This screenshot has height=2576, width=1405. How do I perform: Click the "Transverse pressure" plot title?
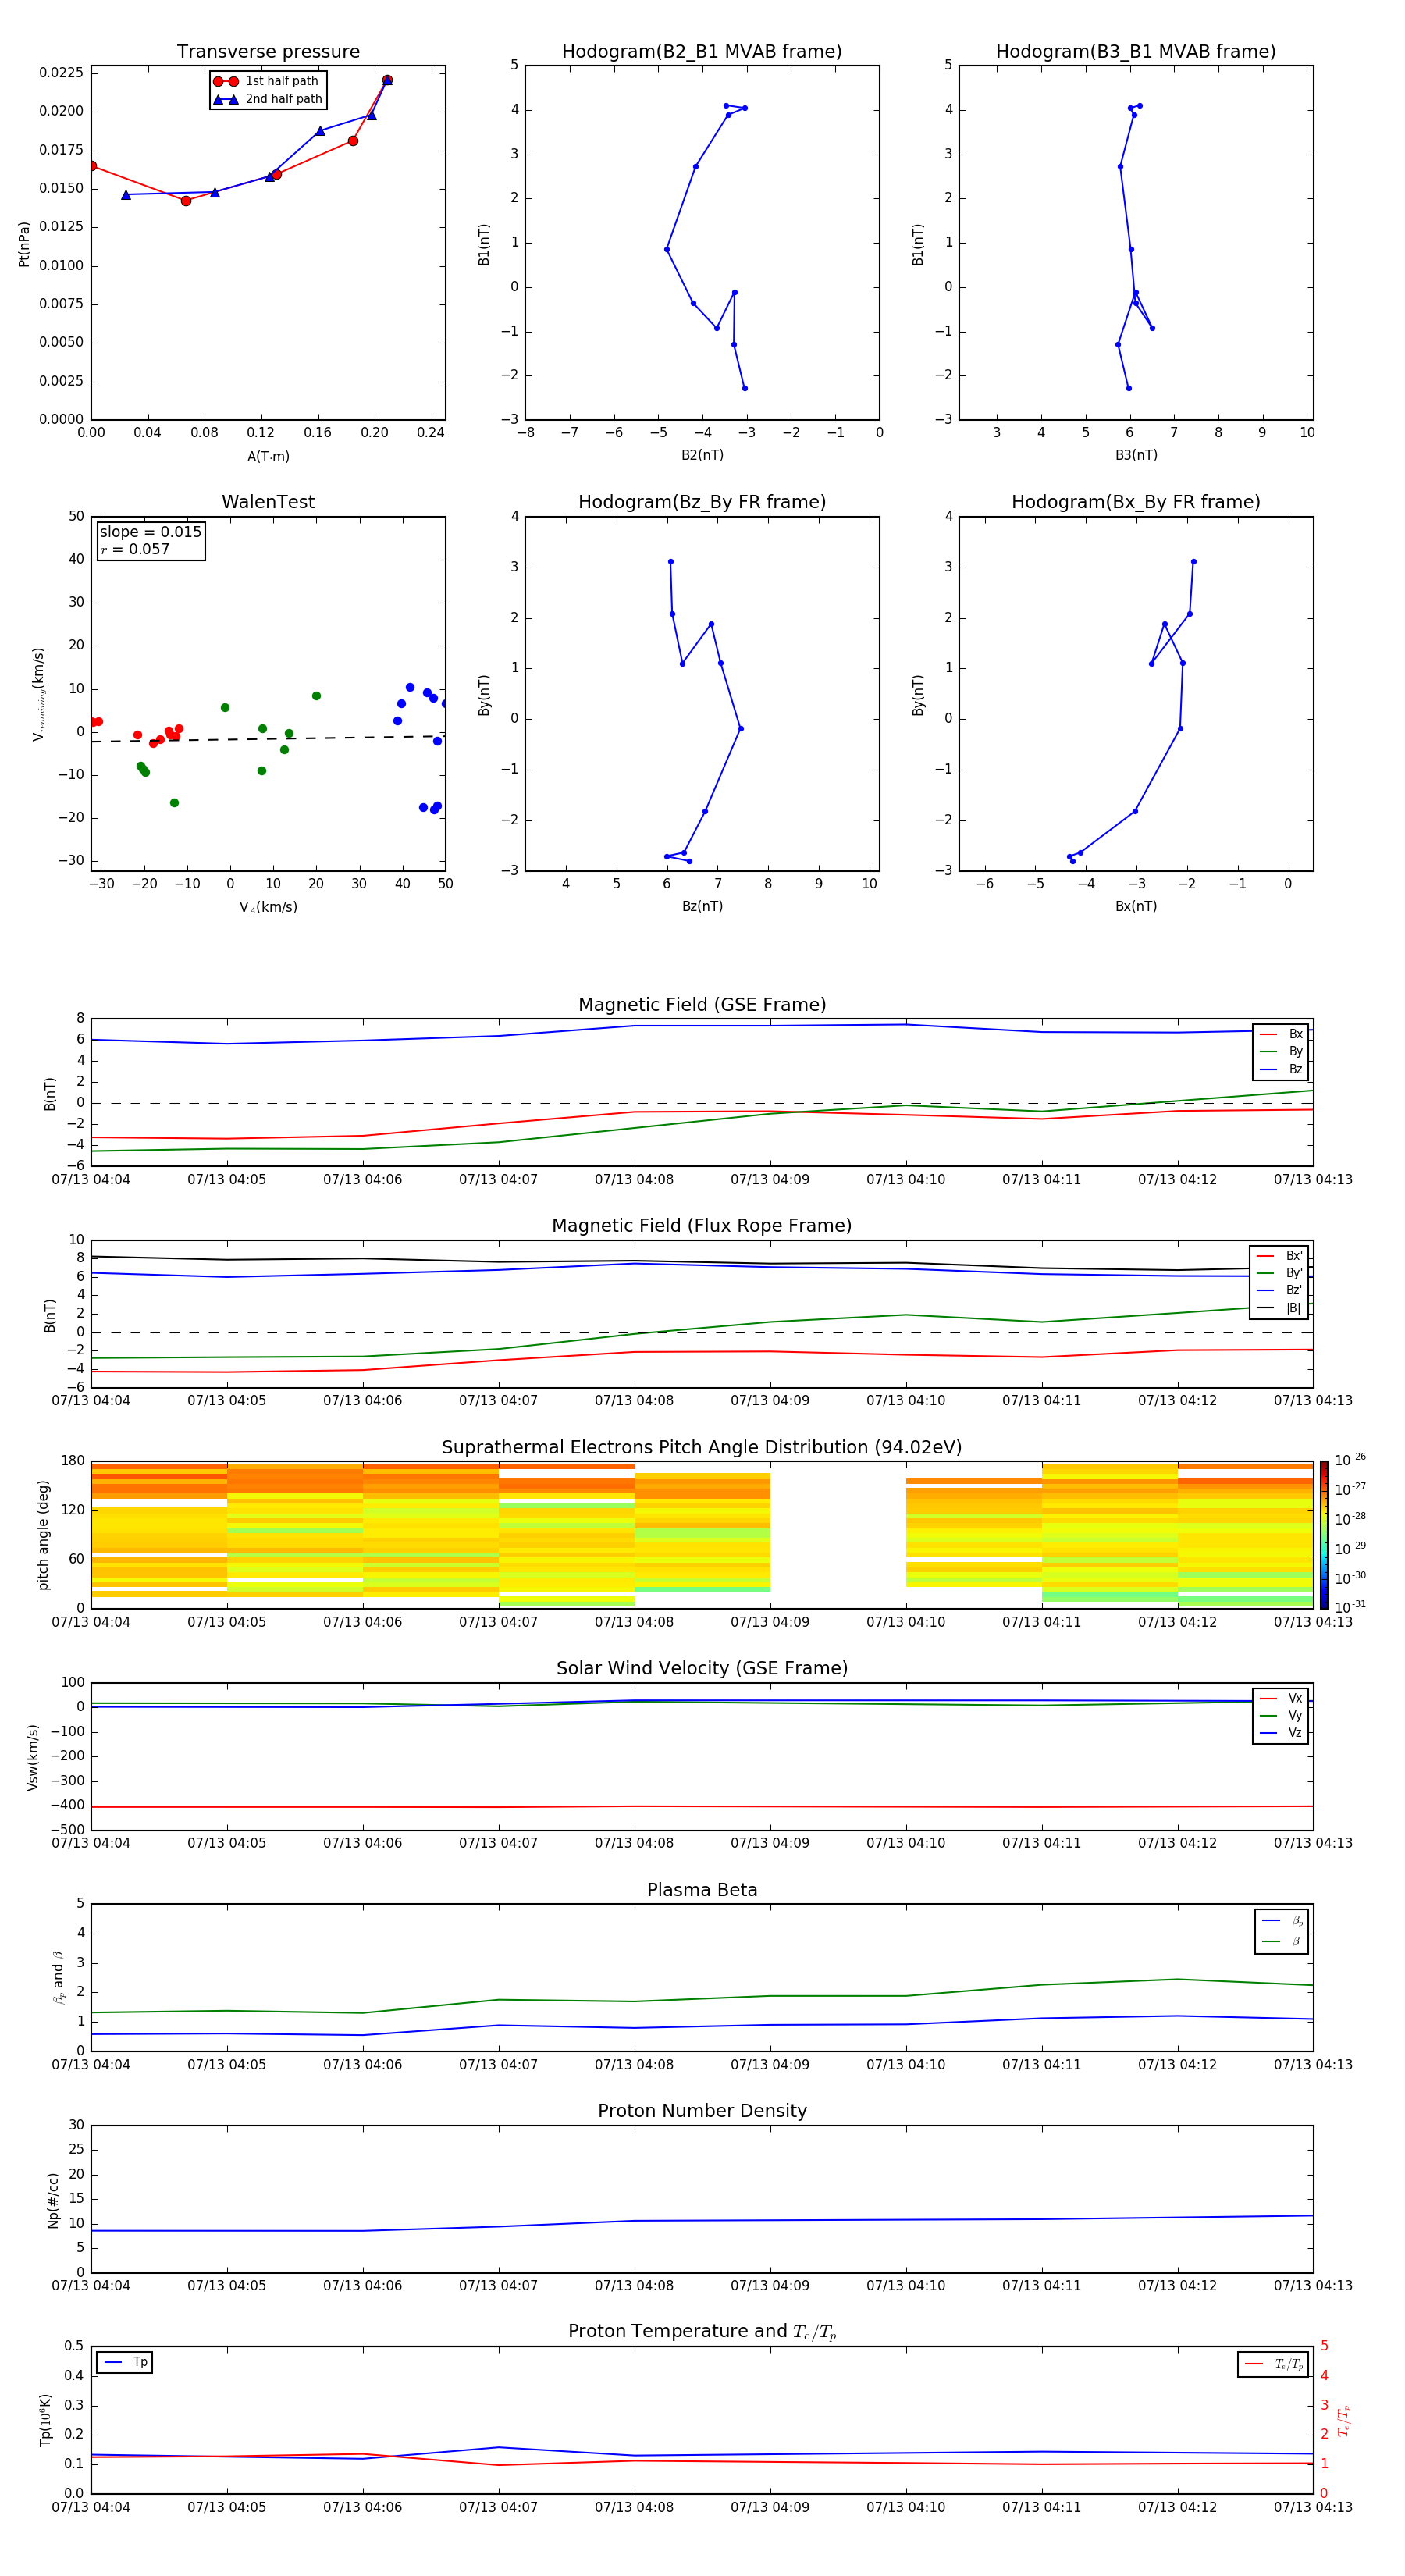coord(268,52)
